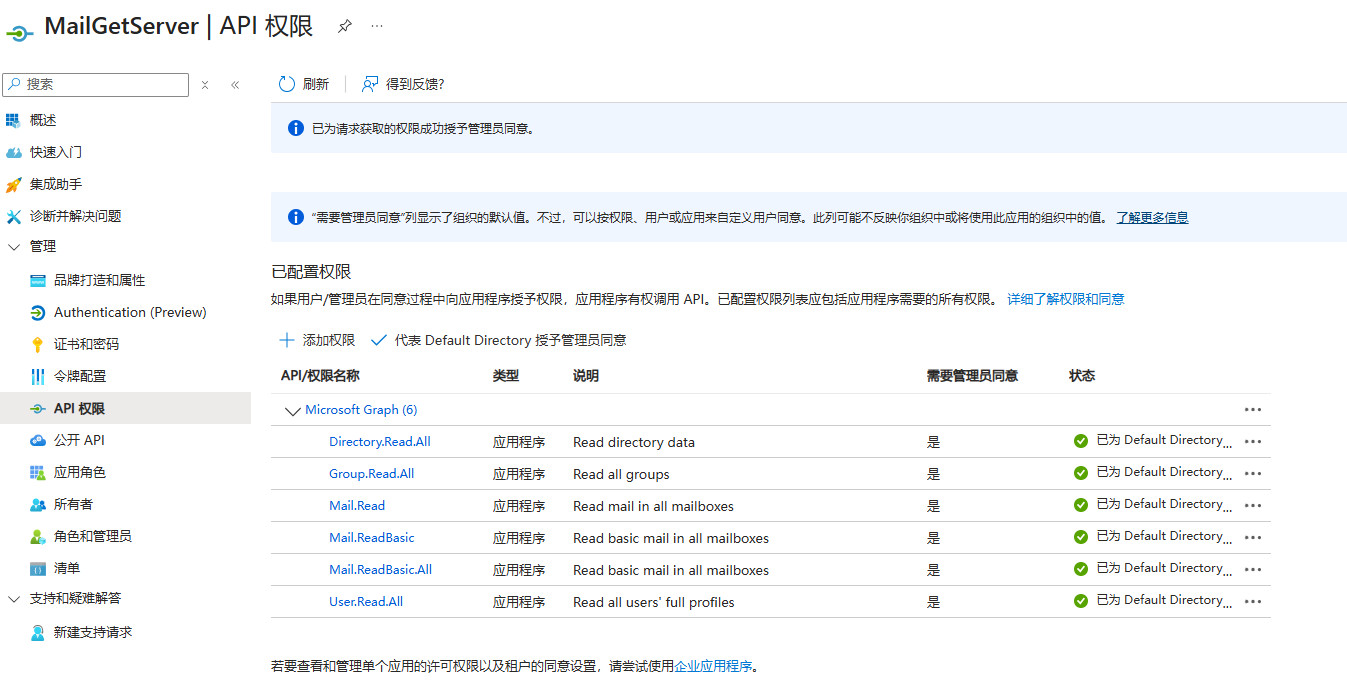The image size is (1347, 694).
Task: Open ellipsis menu for Mail.ReadBasic.All row
Action: [1253, 569]
